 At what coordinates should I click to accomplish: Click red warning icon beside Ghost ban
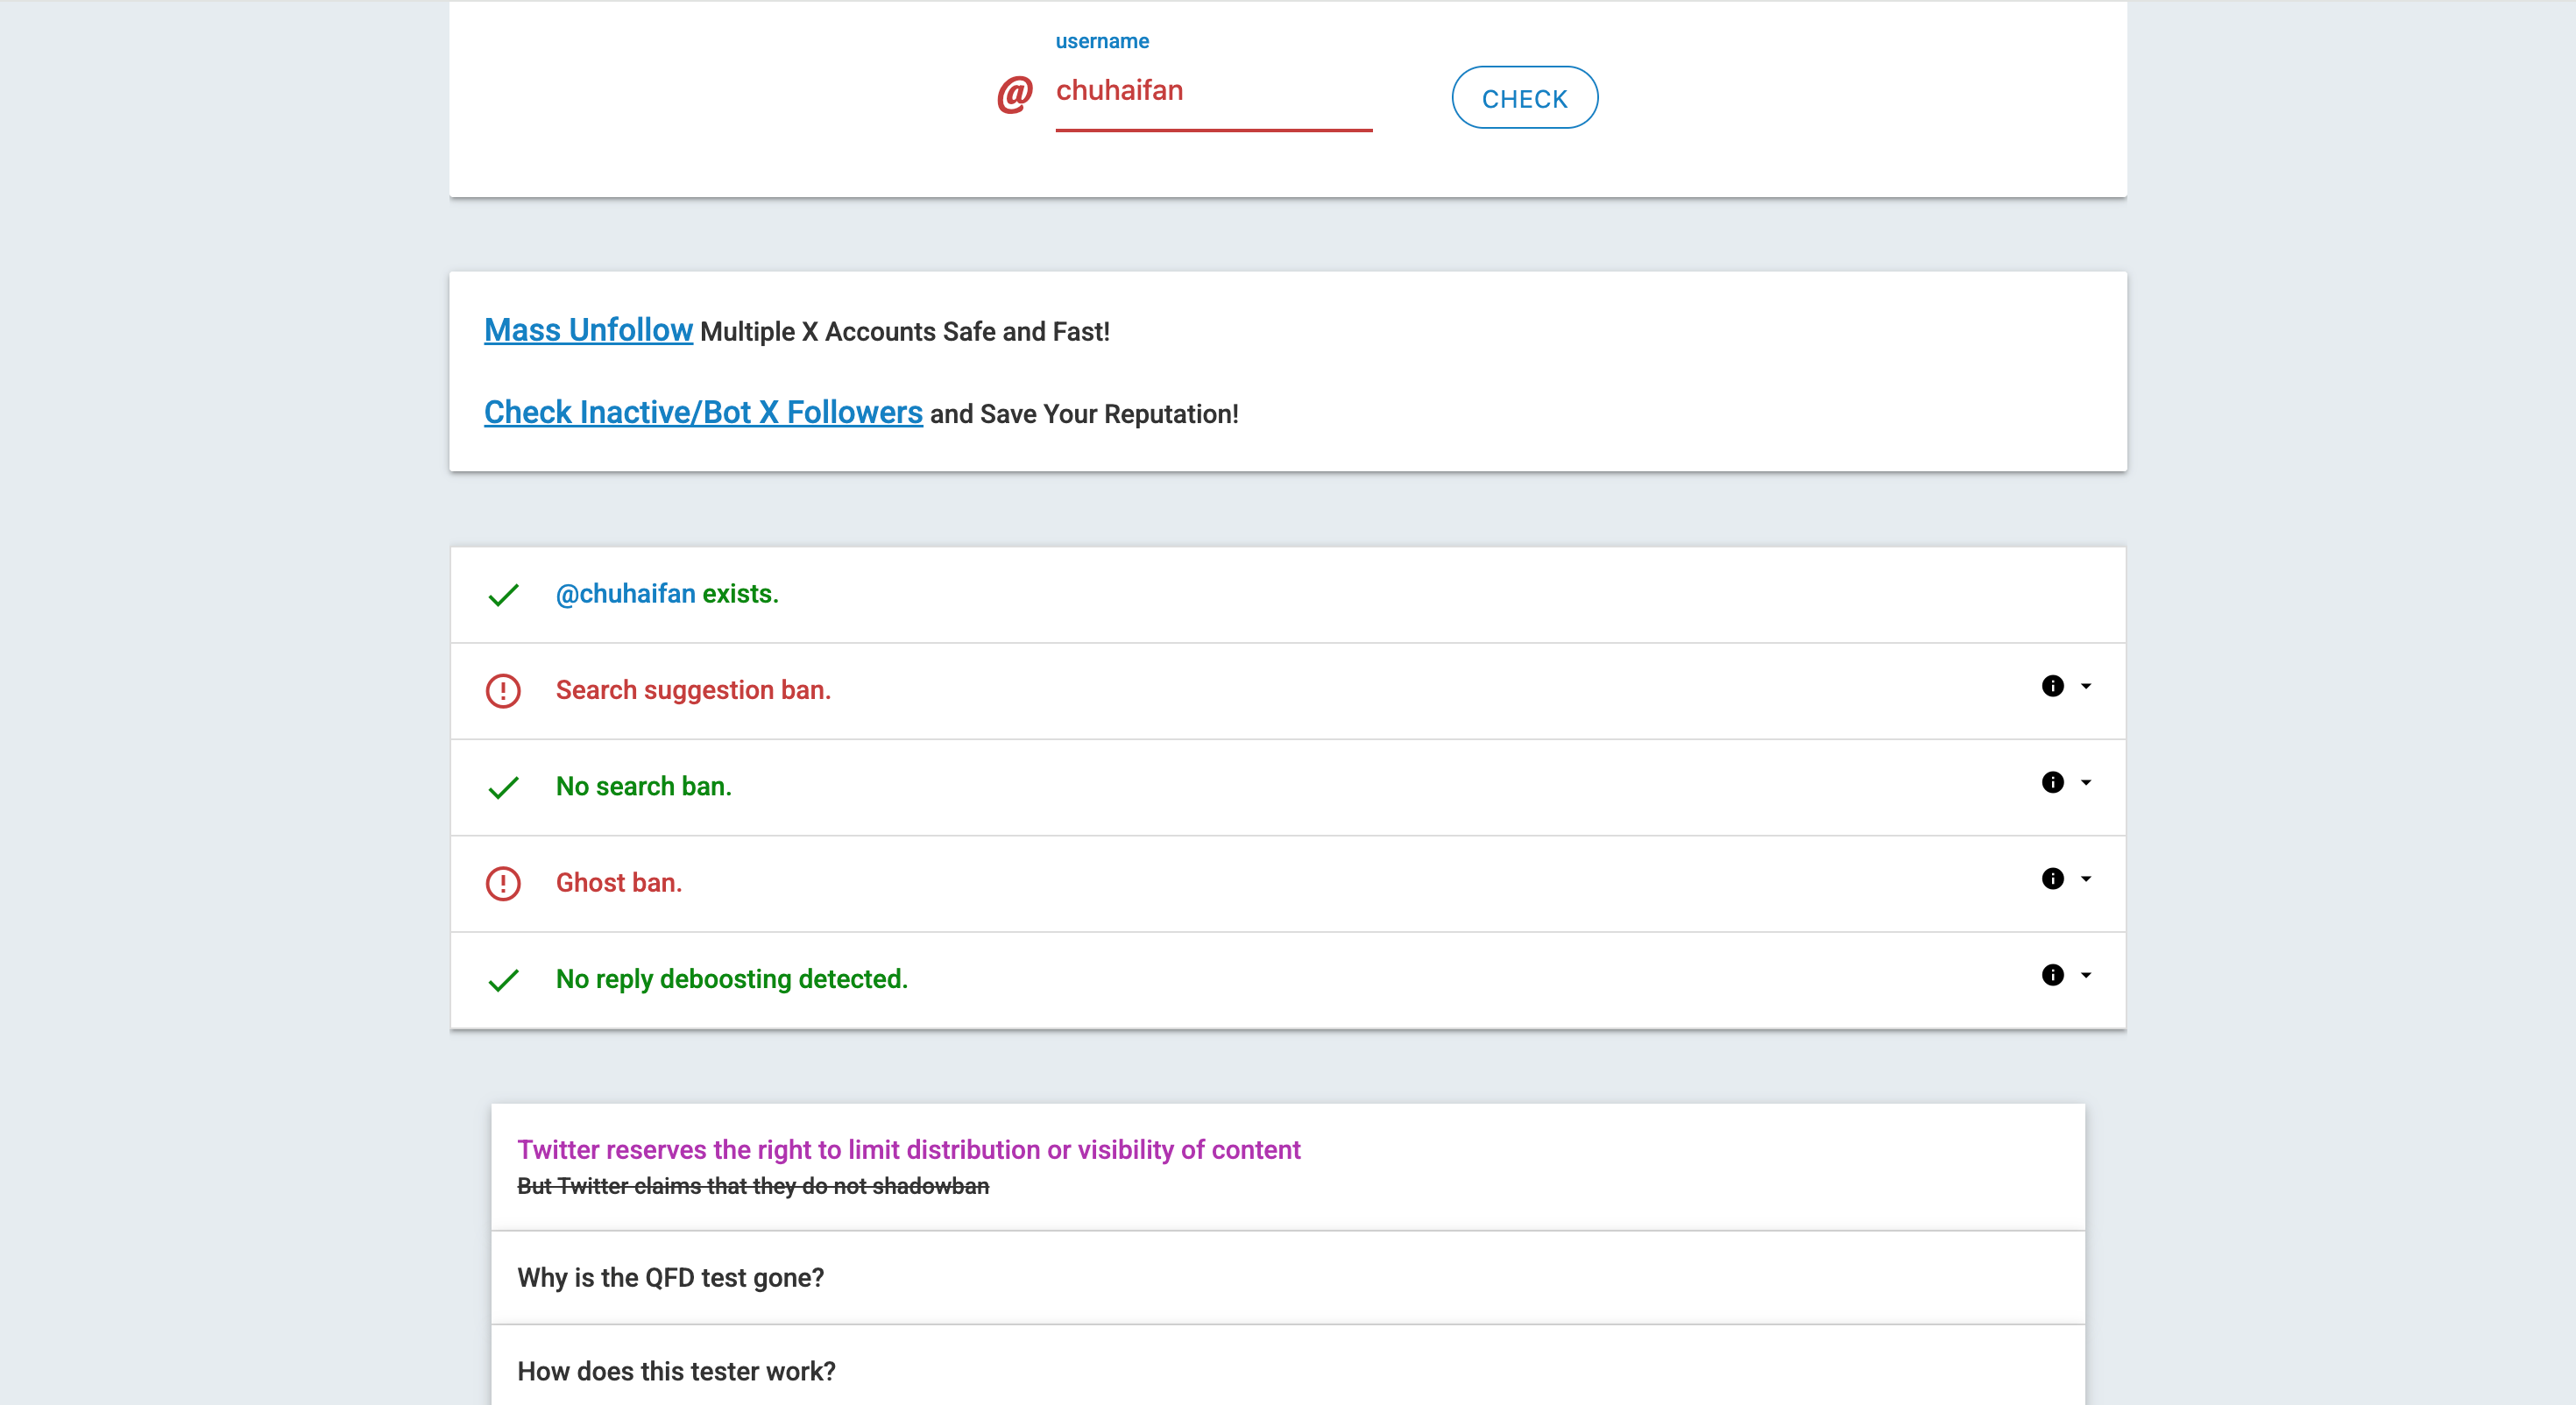pos(503,884)
